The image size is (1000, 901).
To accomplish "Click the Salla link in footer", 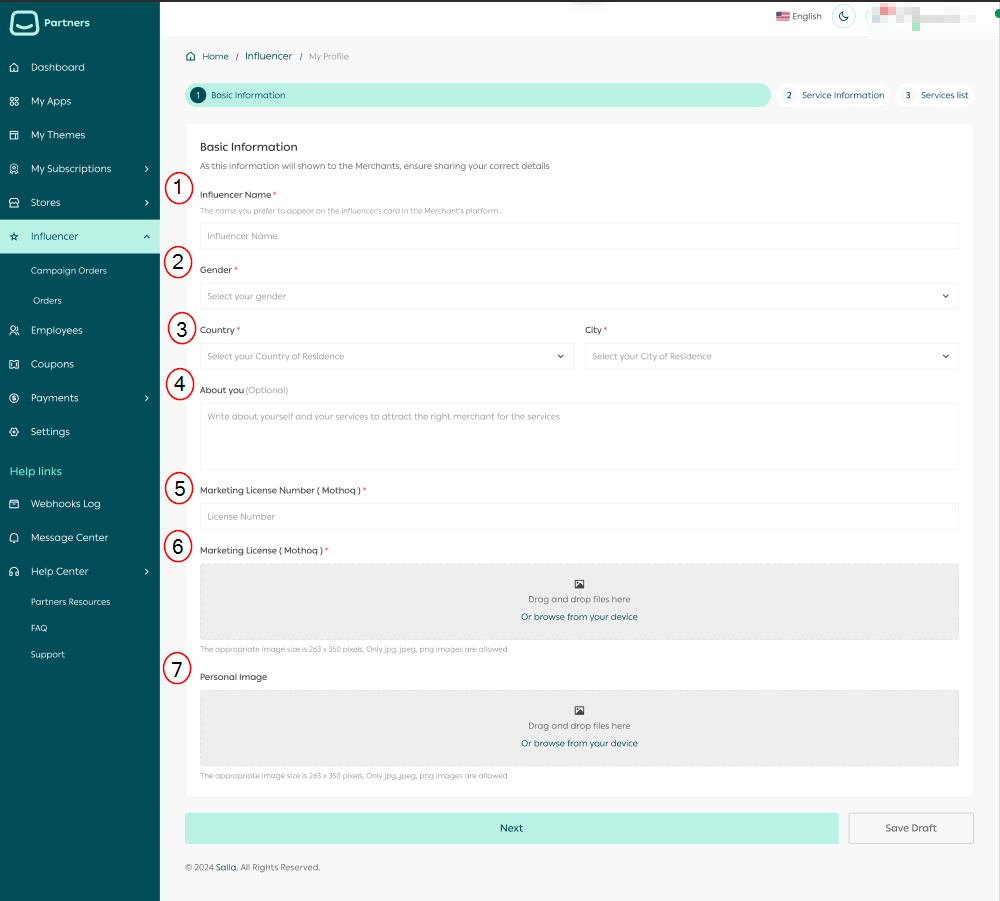I will click(x=226, y=867).
